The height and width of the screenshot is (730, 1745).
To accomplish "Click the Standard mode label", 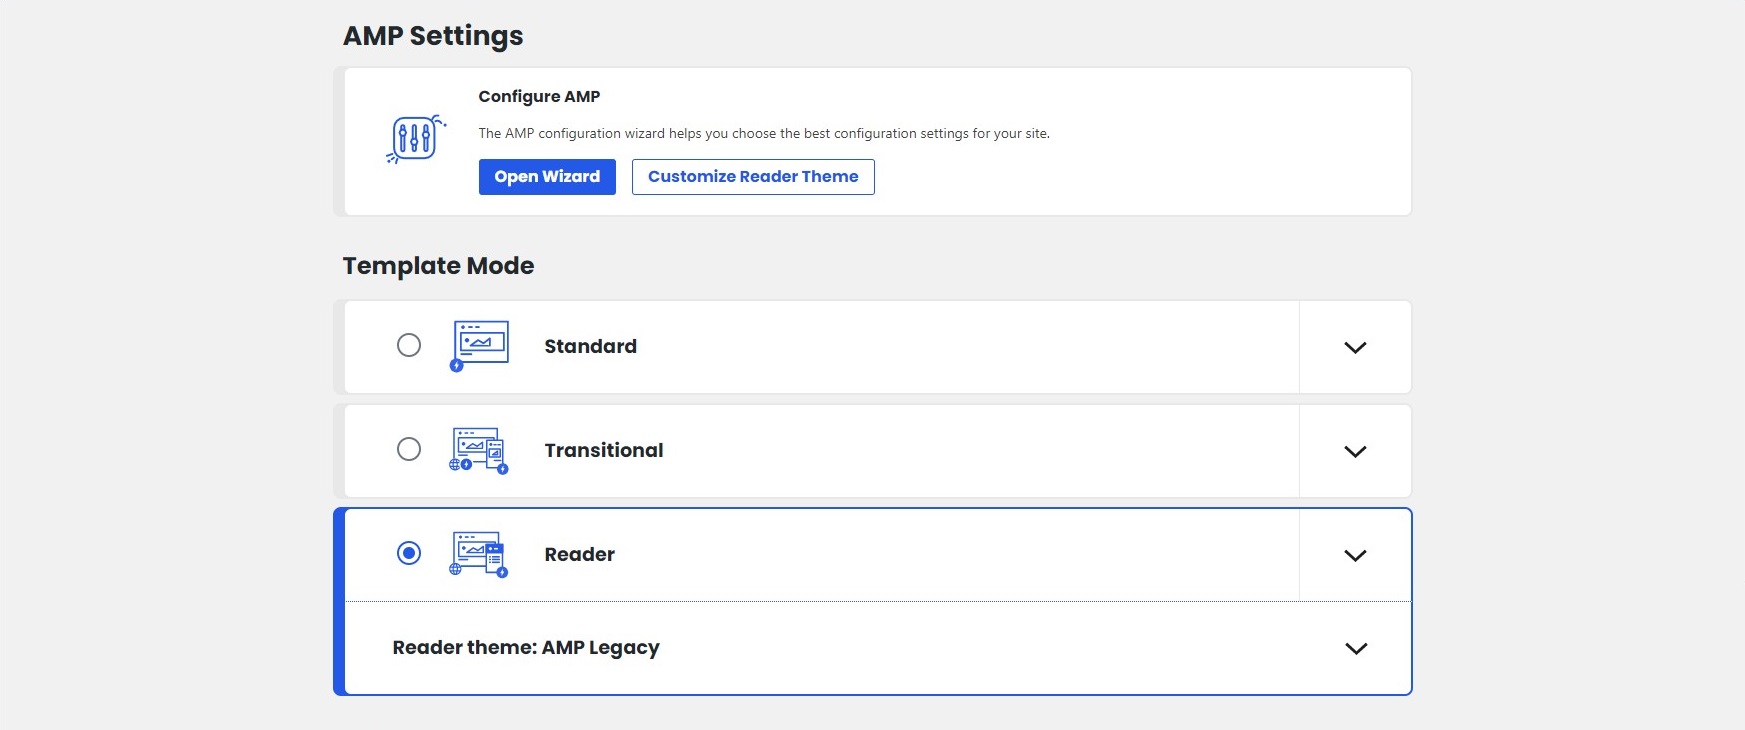I will [x=590, y=347].
